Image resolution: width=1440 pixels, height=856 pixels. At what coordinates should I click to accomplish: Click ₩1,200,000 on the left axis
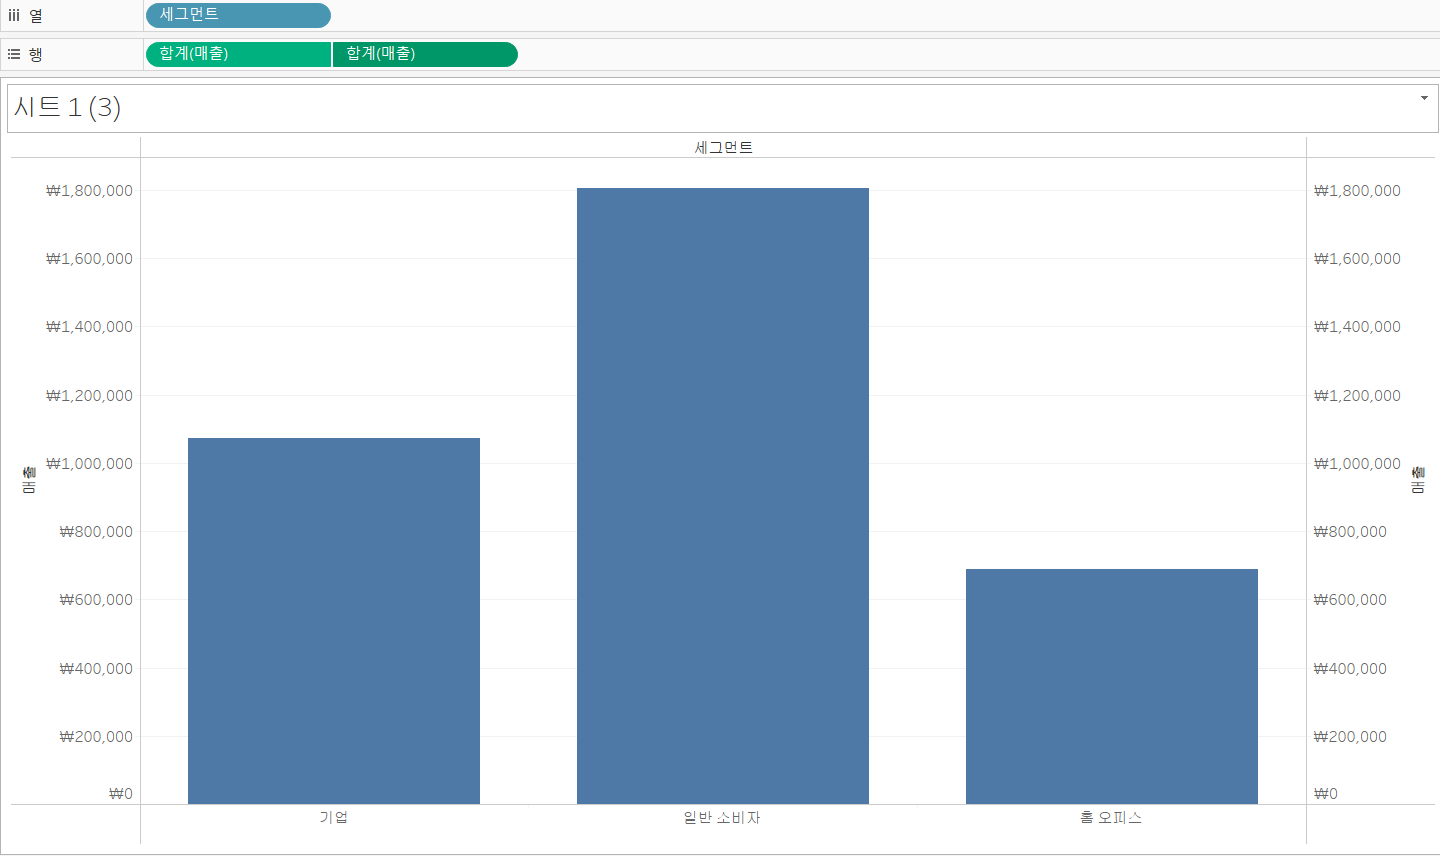coord(89,395)
